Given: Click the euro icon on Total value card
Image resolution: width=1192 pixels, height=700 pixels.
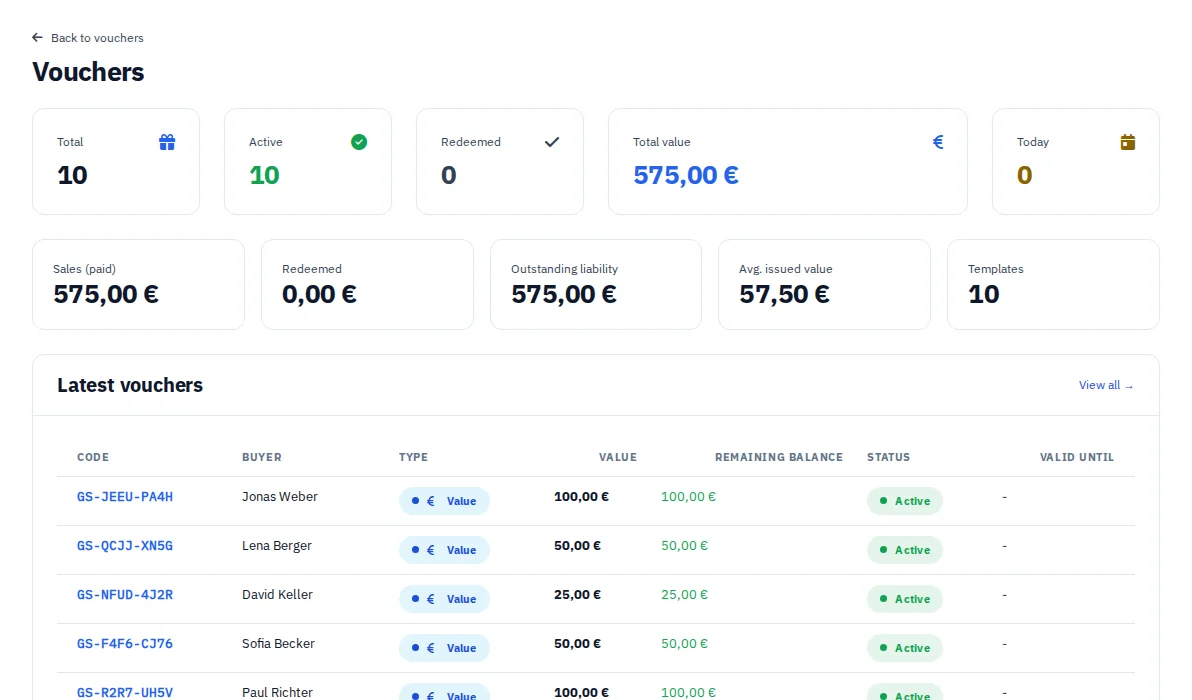Looking at the screenshot, I should (x=937, y=141).
